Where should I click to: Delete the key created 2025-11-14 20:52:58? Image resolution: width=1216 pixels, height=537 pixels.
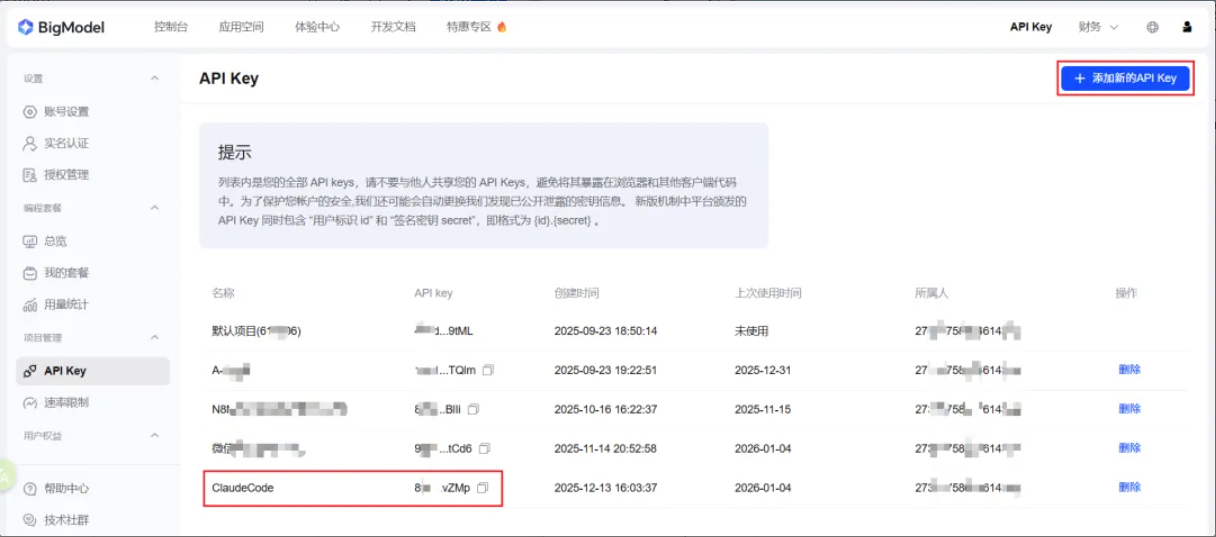pyautogui.click(x=1129, y=448)
